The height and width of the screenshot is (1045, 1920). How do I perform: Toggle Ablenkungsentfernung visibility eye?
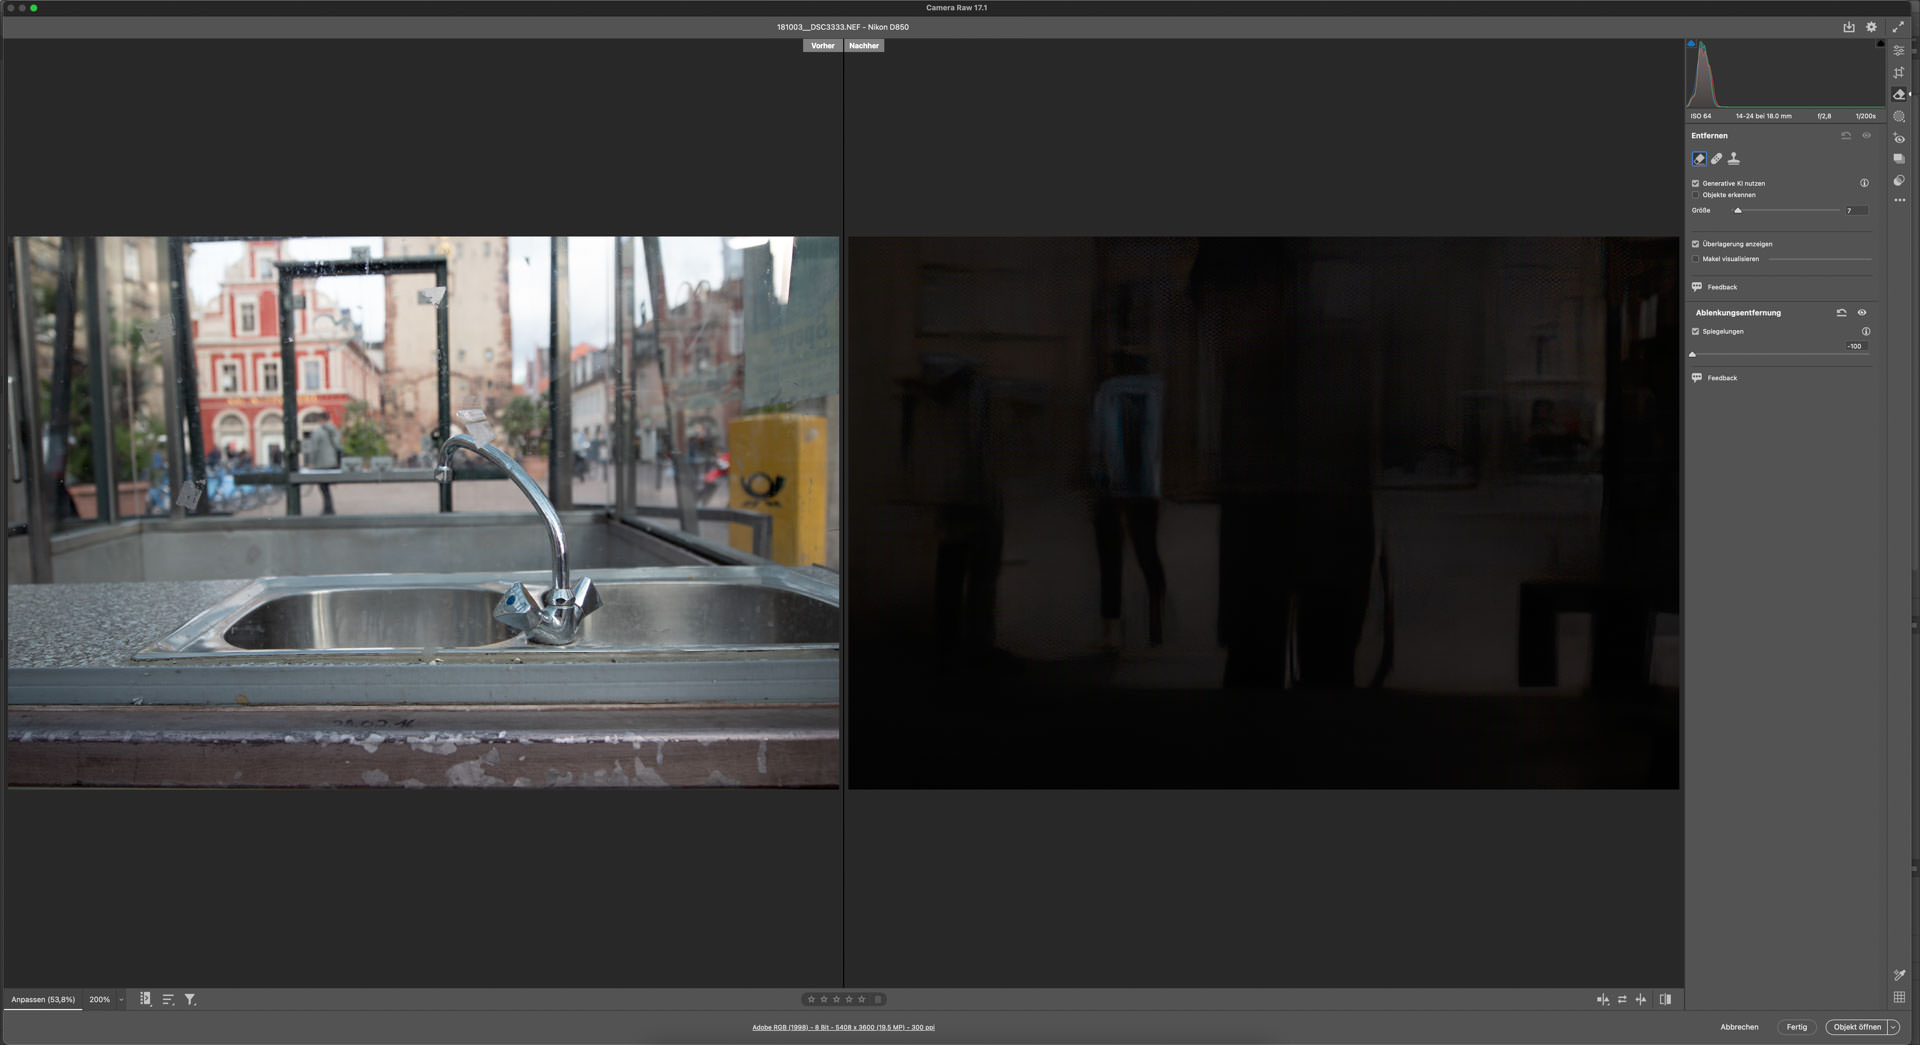pyautogui.click(x=1862, y=312)
